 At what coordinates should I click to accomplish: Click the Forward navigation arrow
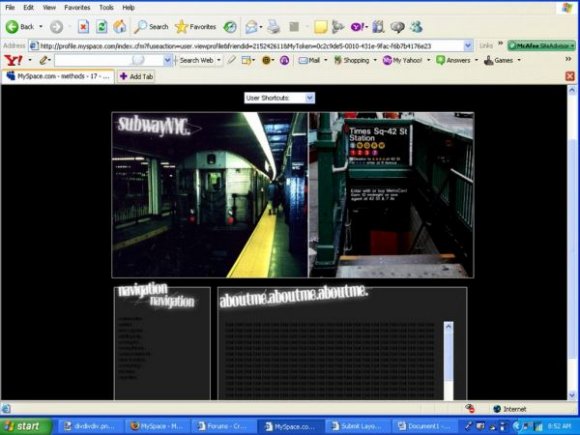tap(56, 27)
